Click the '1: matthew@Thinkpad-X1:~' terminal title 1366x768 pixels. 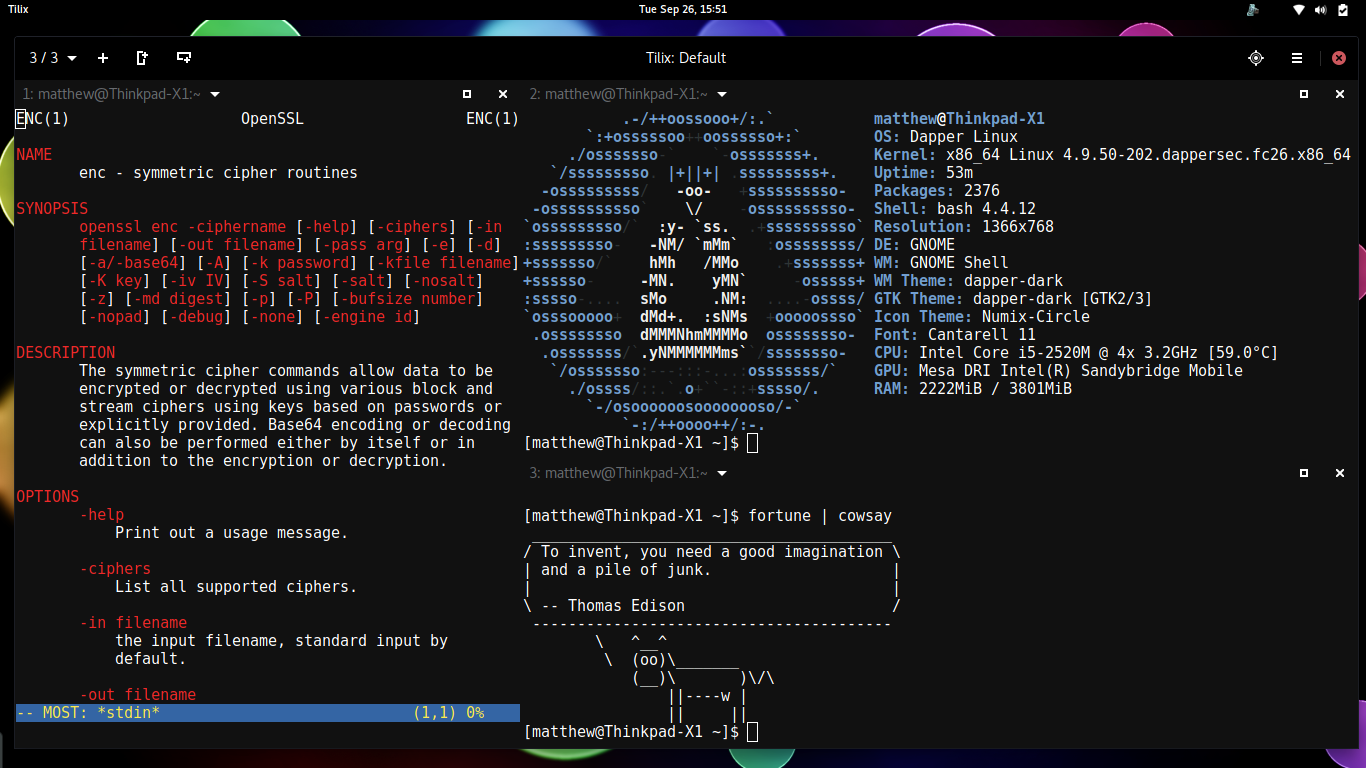click(x=112, y=94)
